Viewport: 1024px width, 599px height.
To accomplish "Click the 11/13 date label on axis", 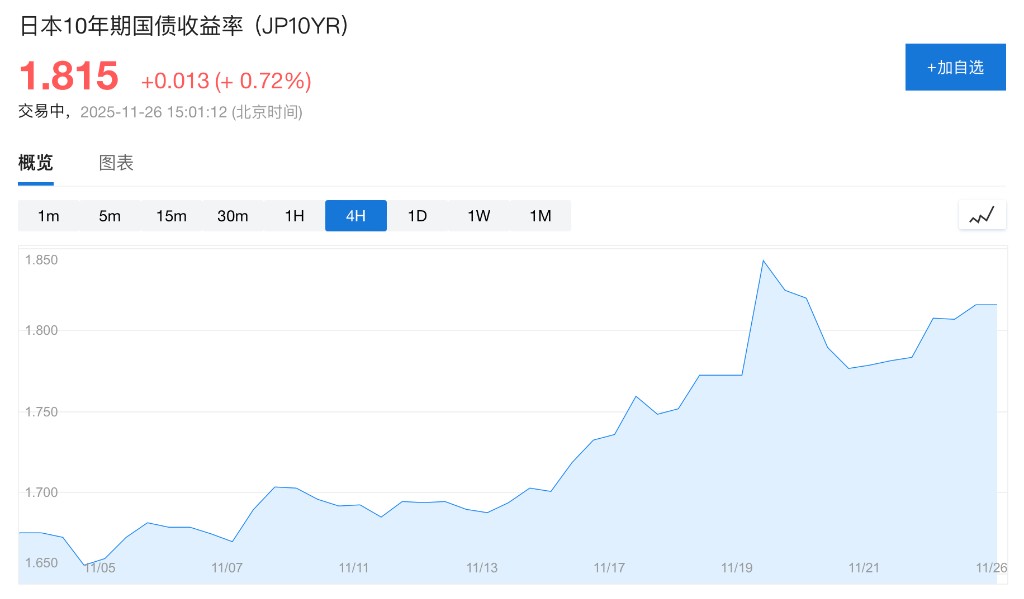I will (x=481, y=567).
